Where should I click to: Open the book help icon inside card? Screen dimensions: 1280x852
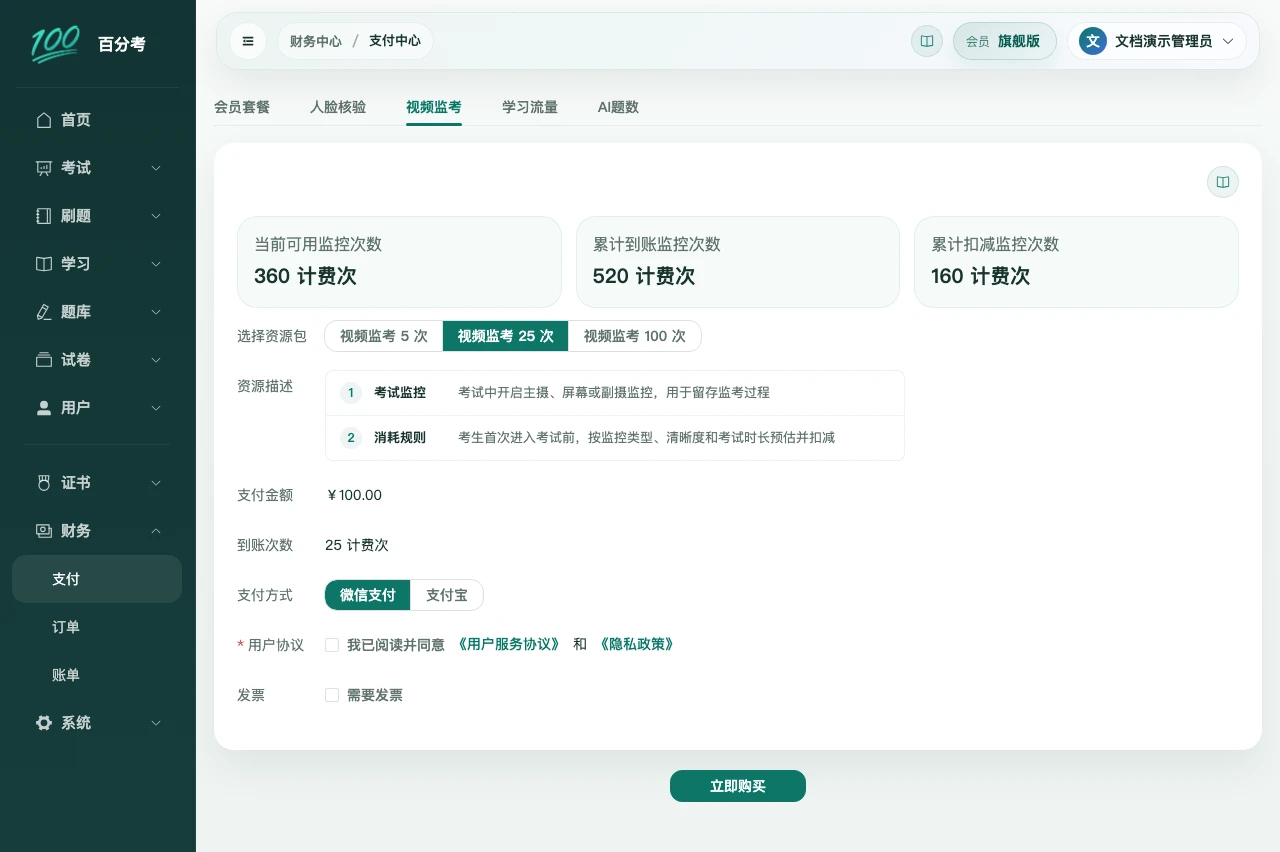click(x=1223, y=182)
